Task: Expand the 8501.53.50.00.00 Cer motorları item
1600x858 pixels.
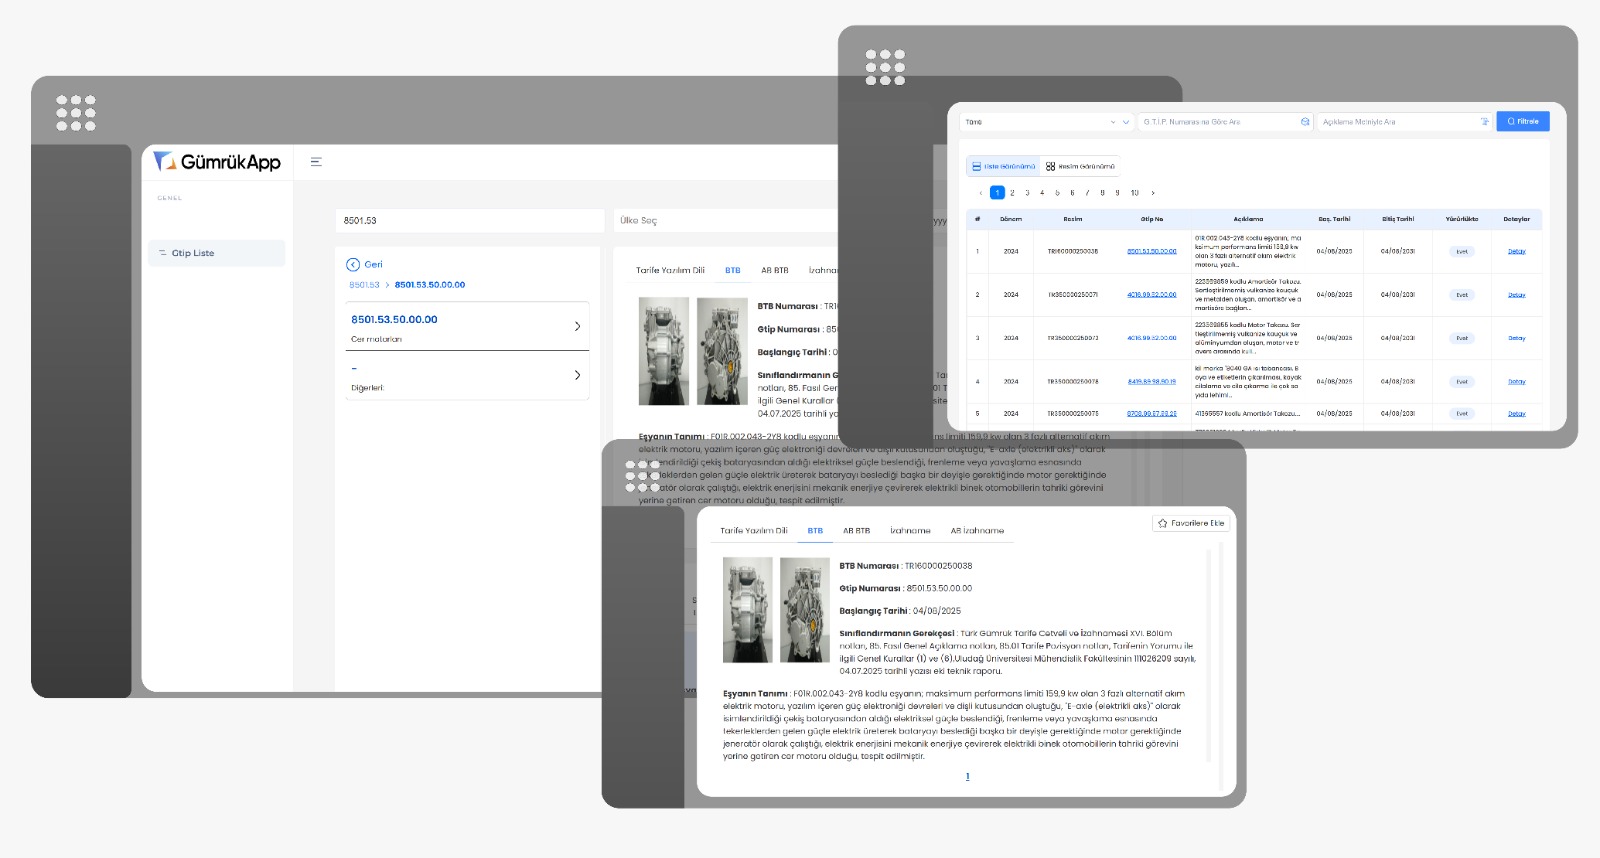Action: pos(577,327)
